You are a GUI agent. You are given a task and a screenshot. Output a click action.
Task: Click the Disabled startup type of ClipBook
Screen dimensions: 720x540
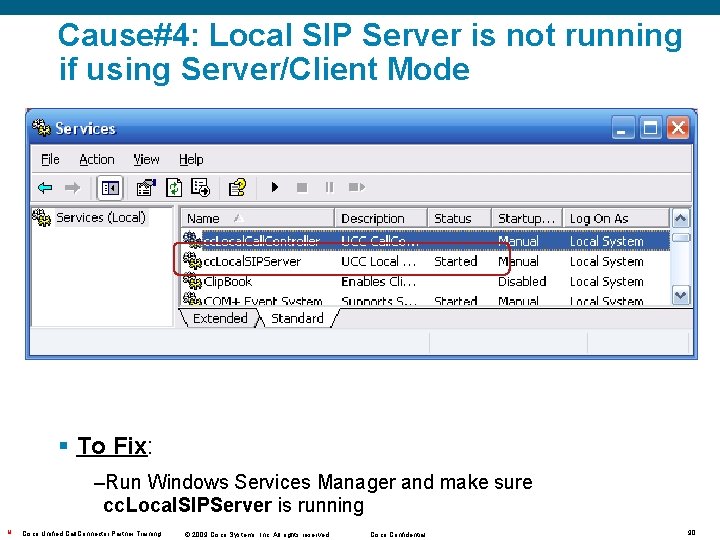coord(522,281)
